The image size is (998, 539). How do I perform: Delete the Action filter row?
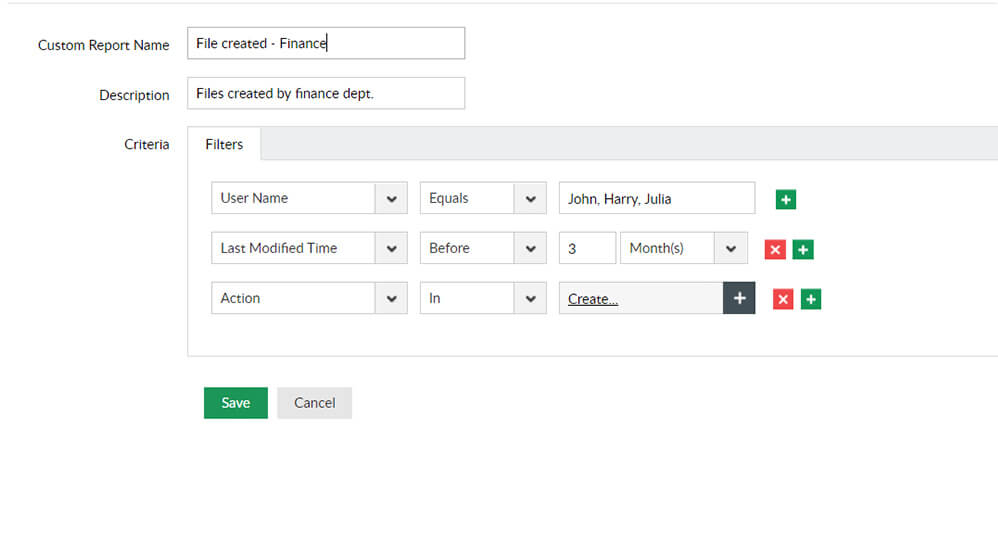pyautogui.click(x=783, y=299)
